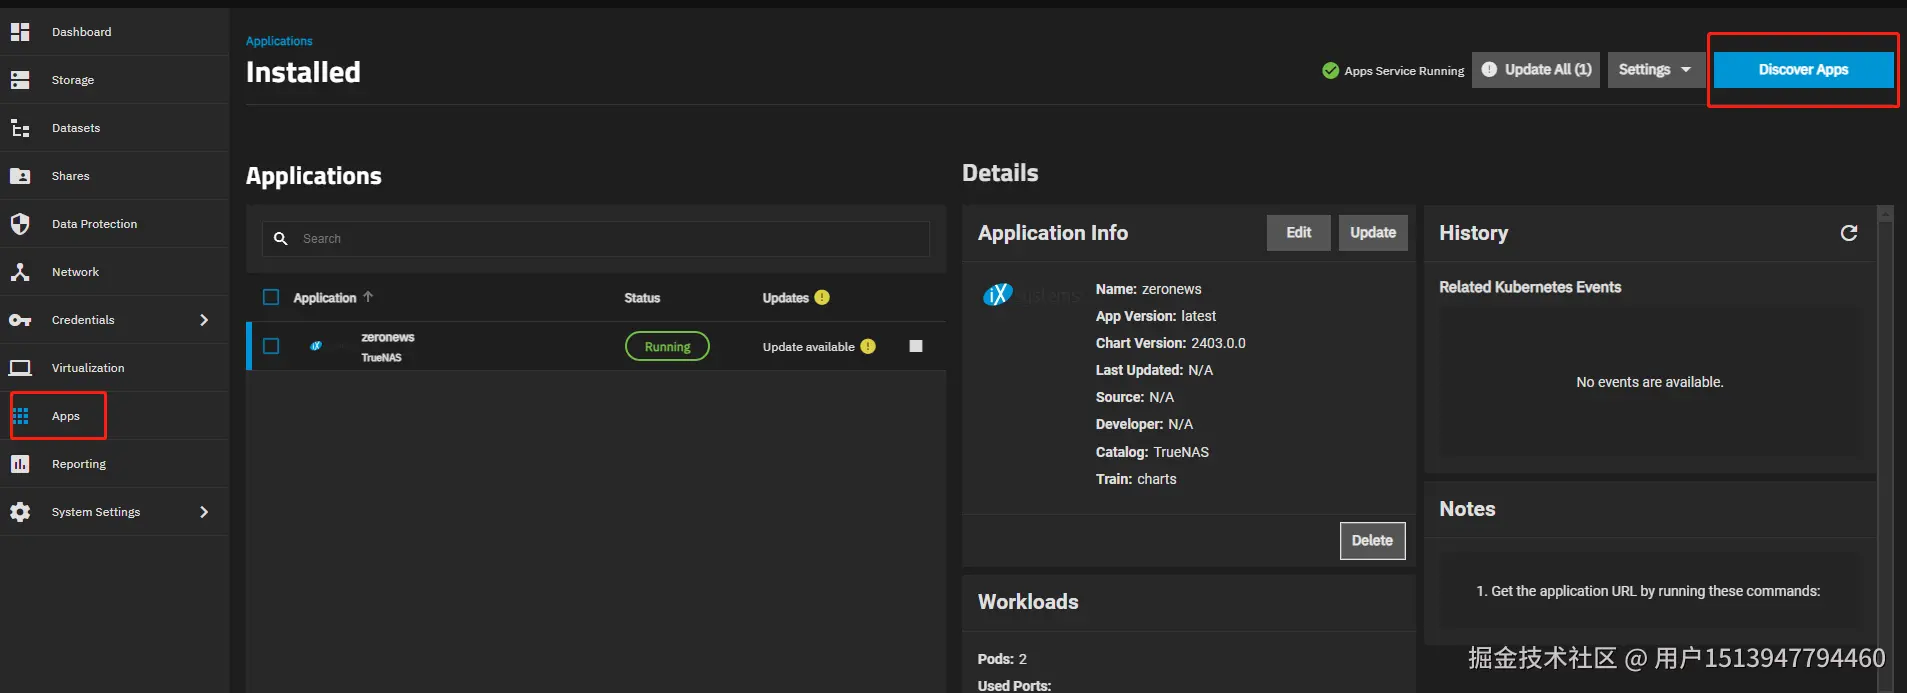Click the Datasets tree icon

point(20,128)
